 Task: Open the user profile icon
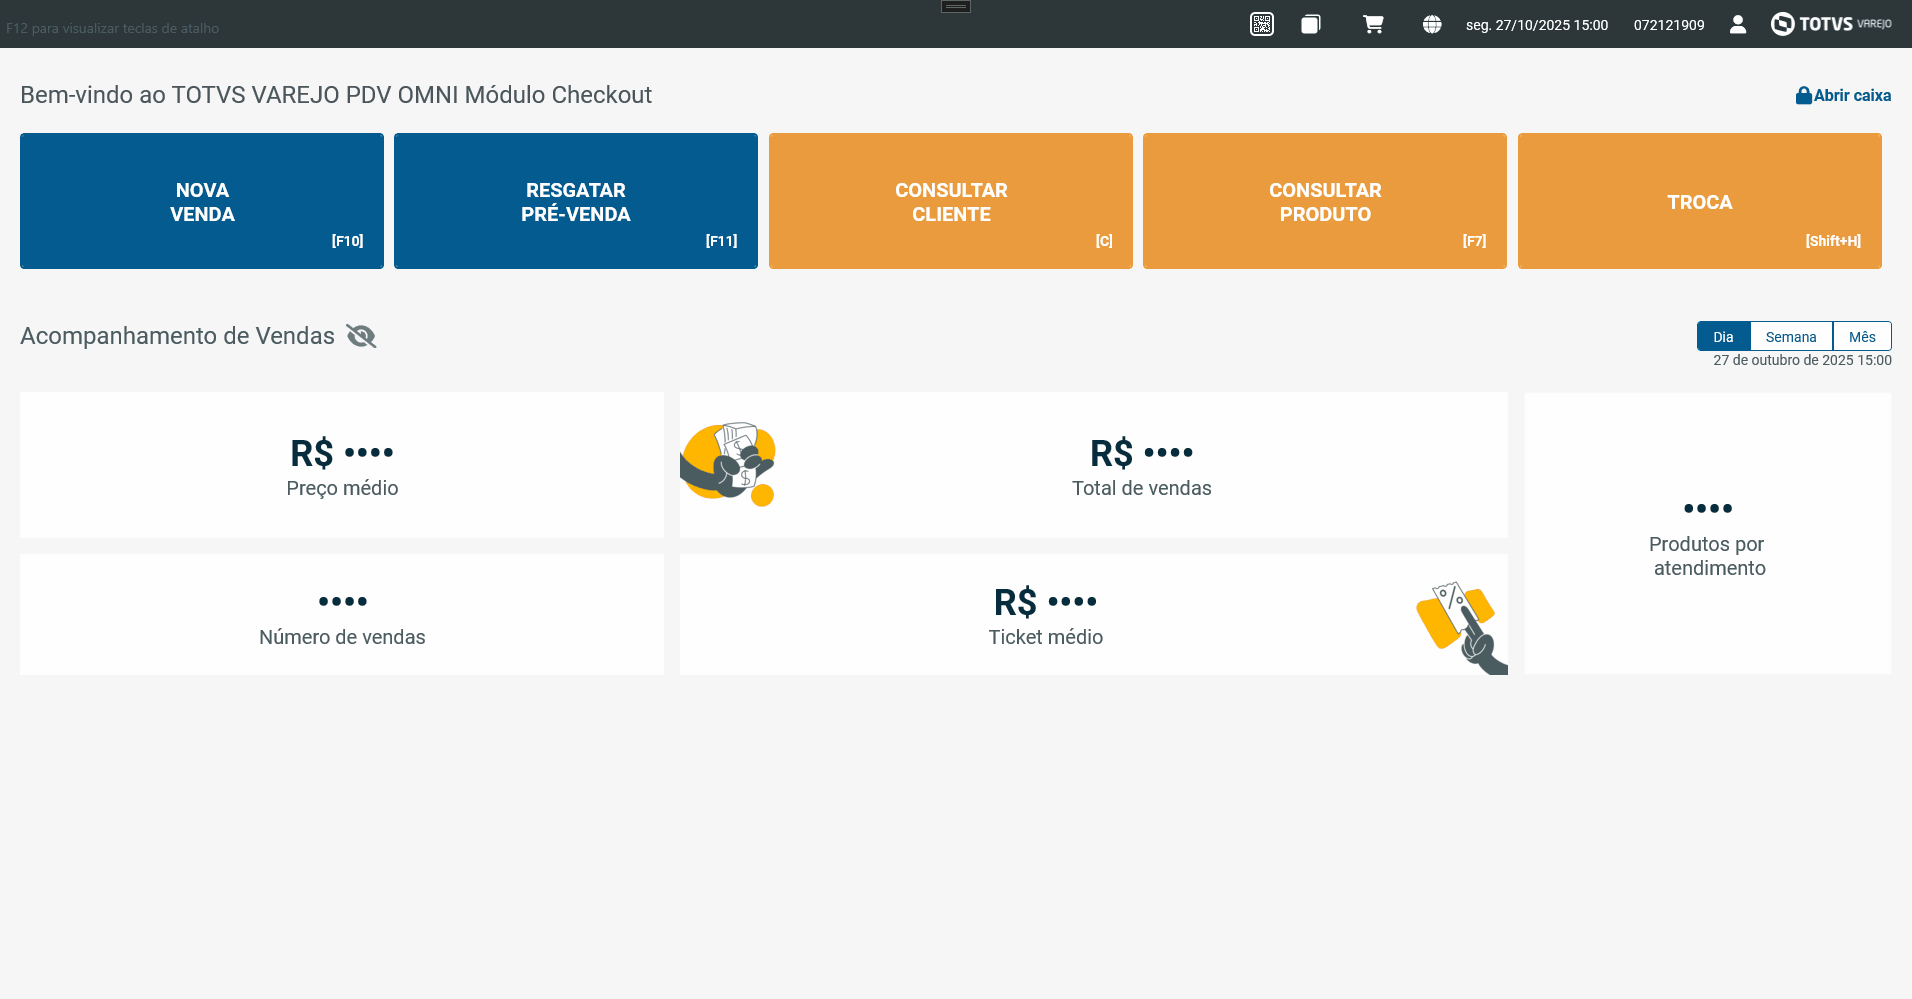pyautogui.click(x=1738, y=24)
